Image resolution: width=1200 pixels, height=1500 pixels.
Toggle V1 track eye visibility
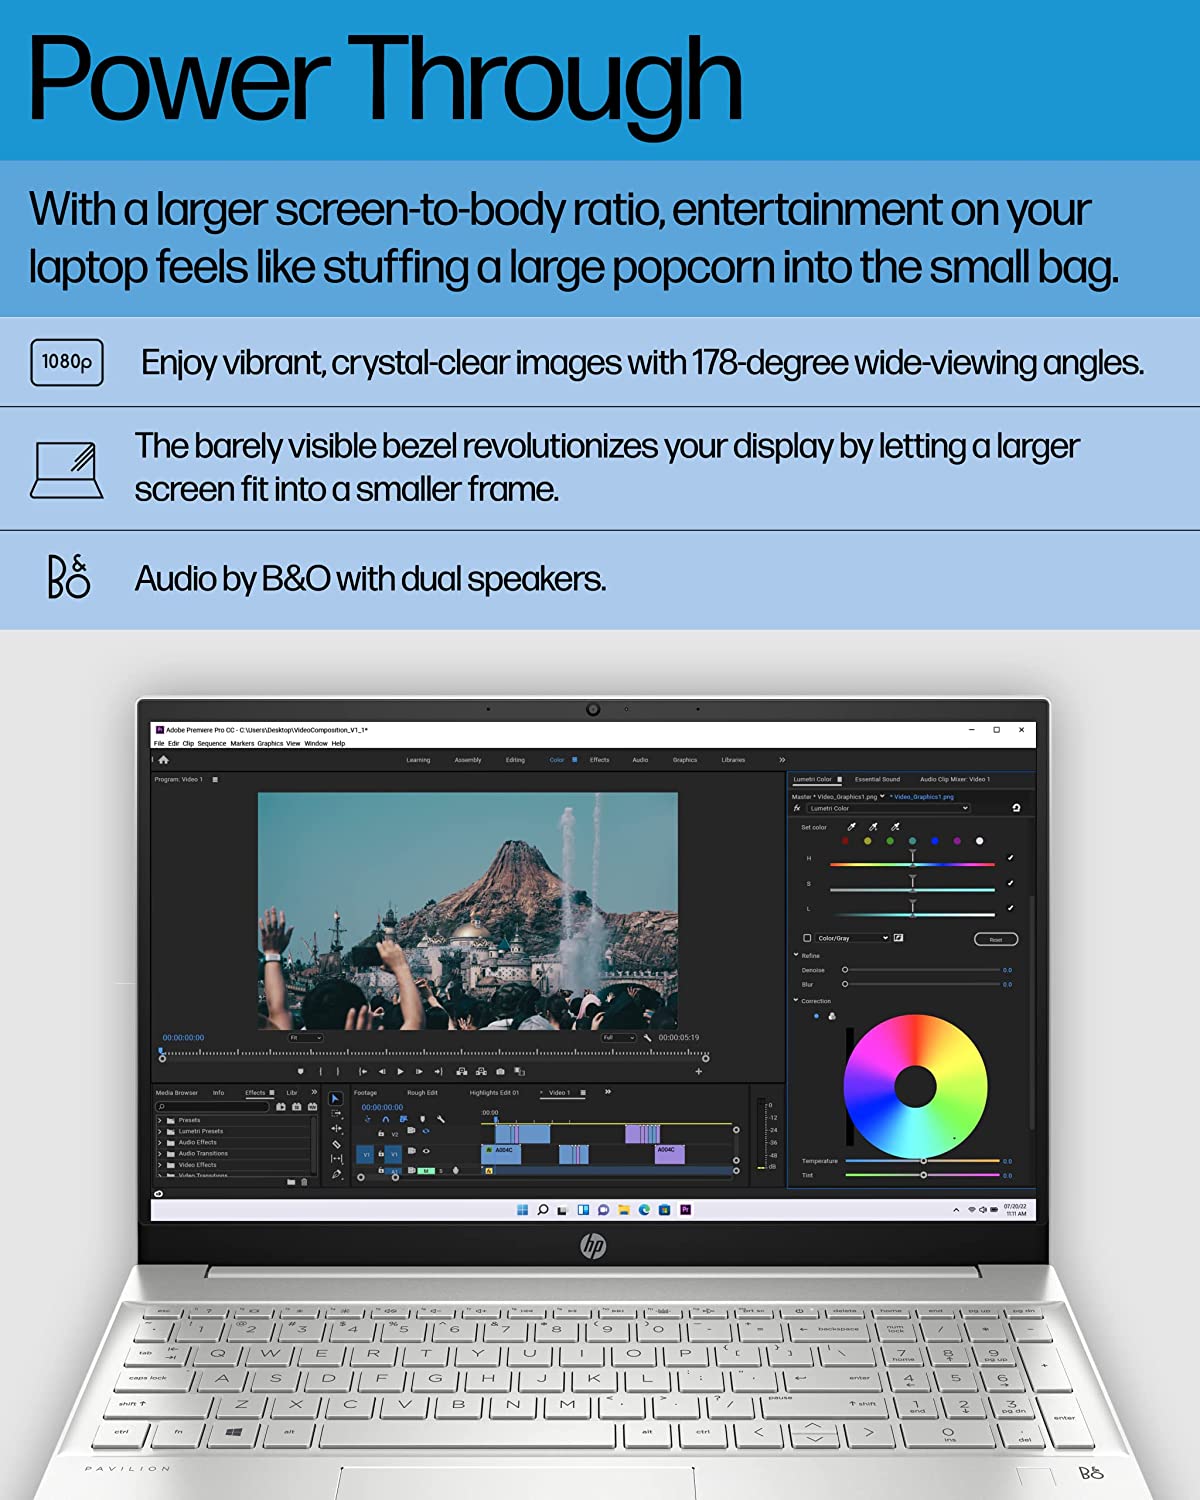click(x=426, y=1151)
